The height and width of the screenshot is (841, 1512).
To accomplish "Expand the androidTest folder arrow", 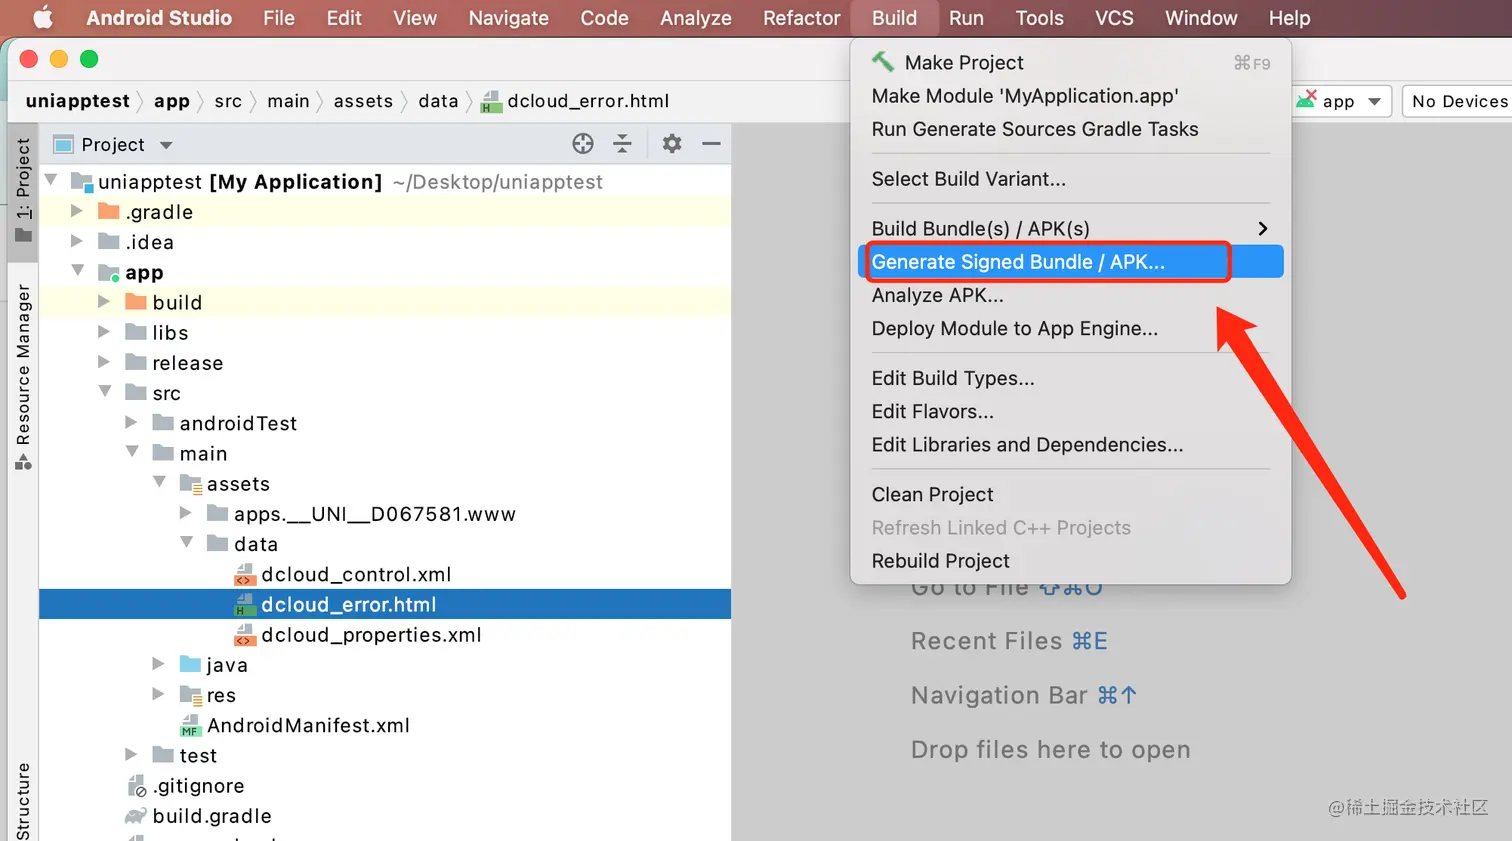I will 131,422.
